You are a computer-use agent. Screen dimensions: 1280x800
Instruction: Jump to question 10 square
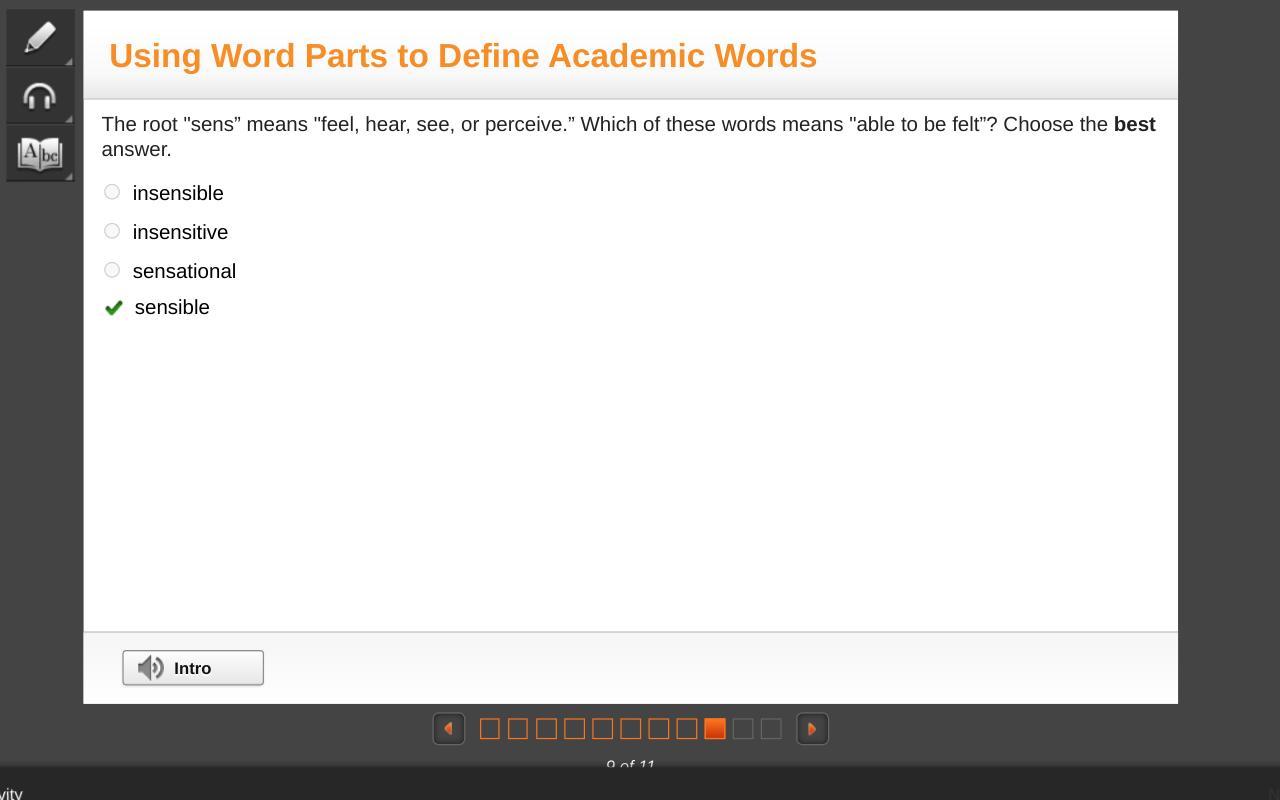tap(742, 729)
